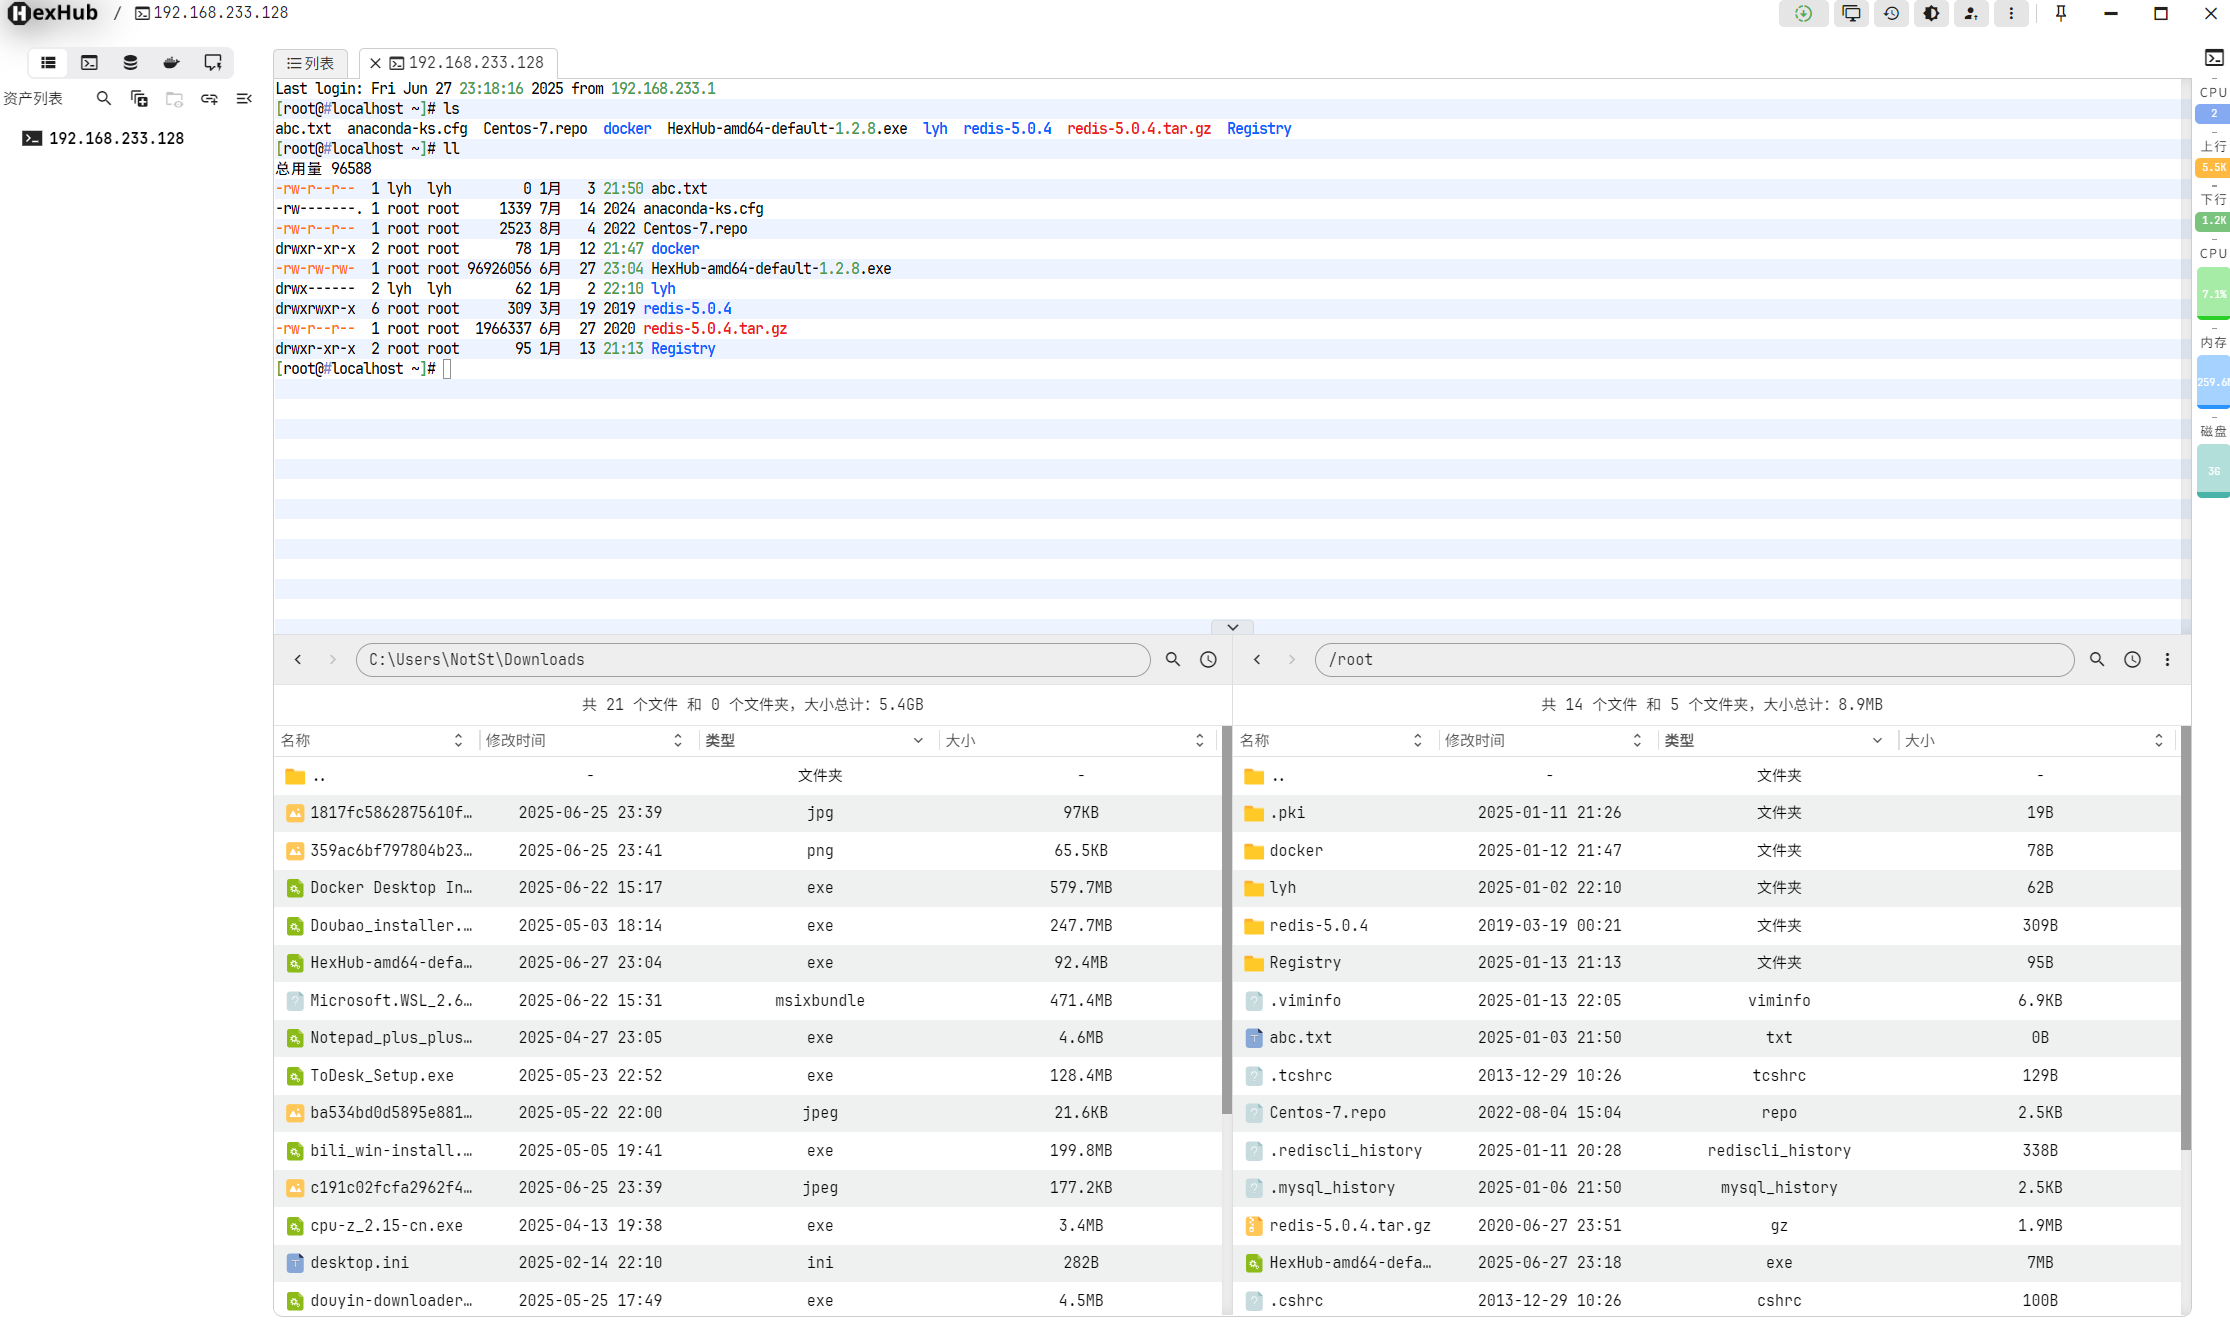Select local file ToDesk_Setup.exe
Image resolution: width=2230 pixels, height=1326 pixels.
[x=748, y=1076]
